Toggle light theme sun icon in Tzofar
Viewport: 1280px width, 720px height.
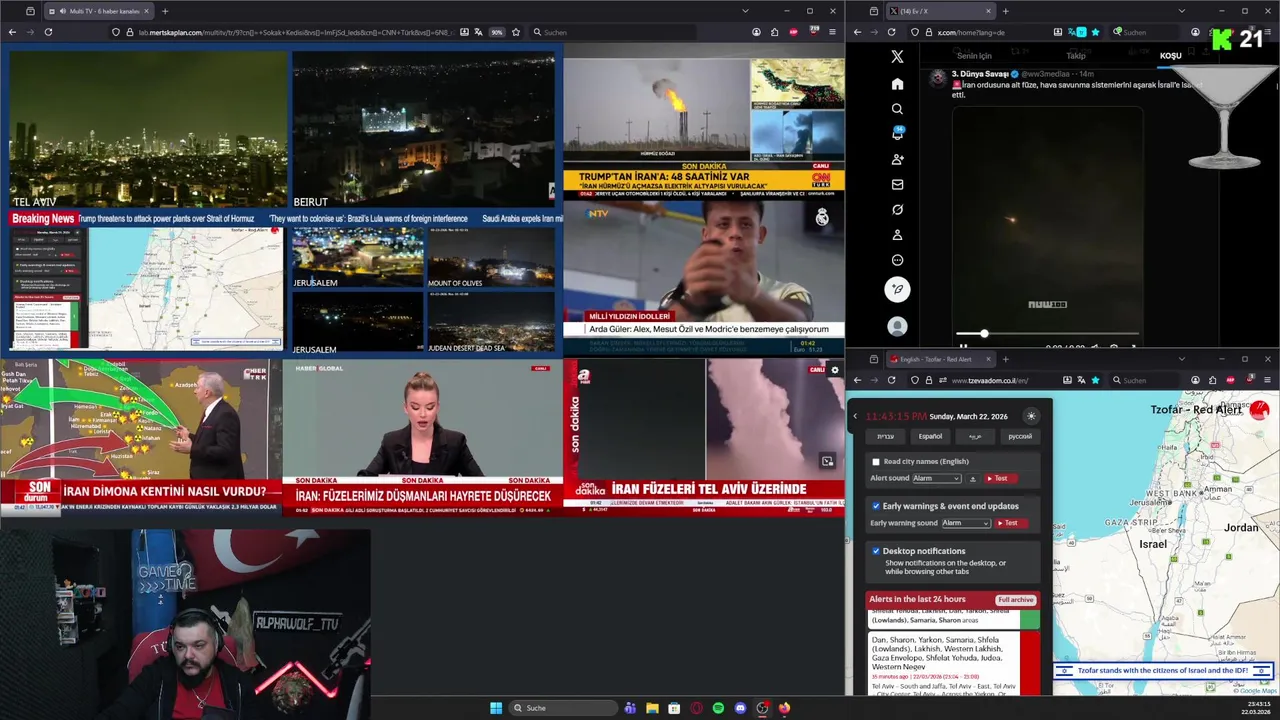click(1031, 416)
